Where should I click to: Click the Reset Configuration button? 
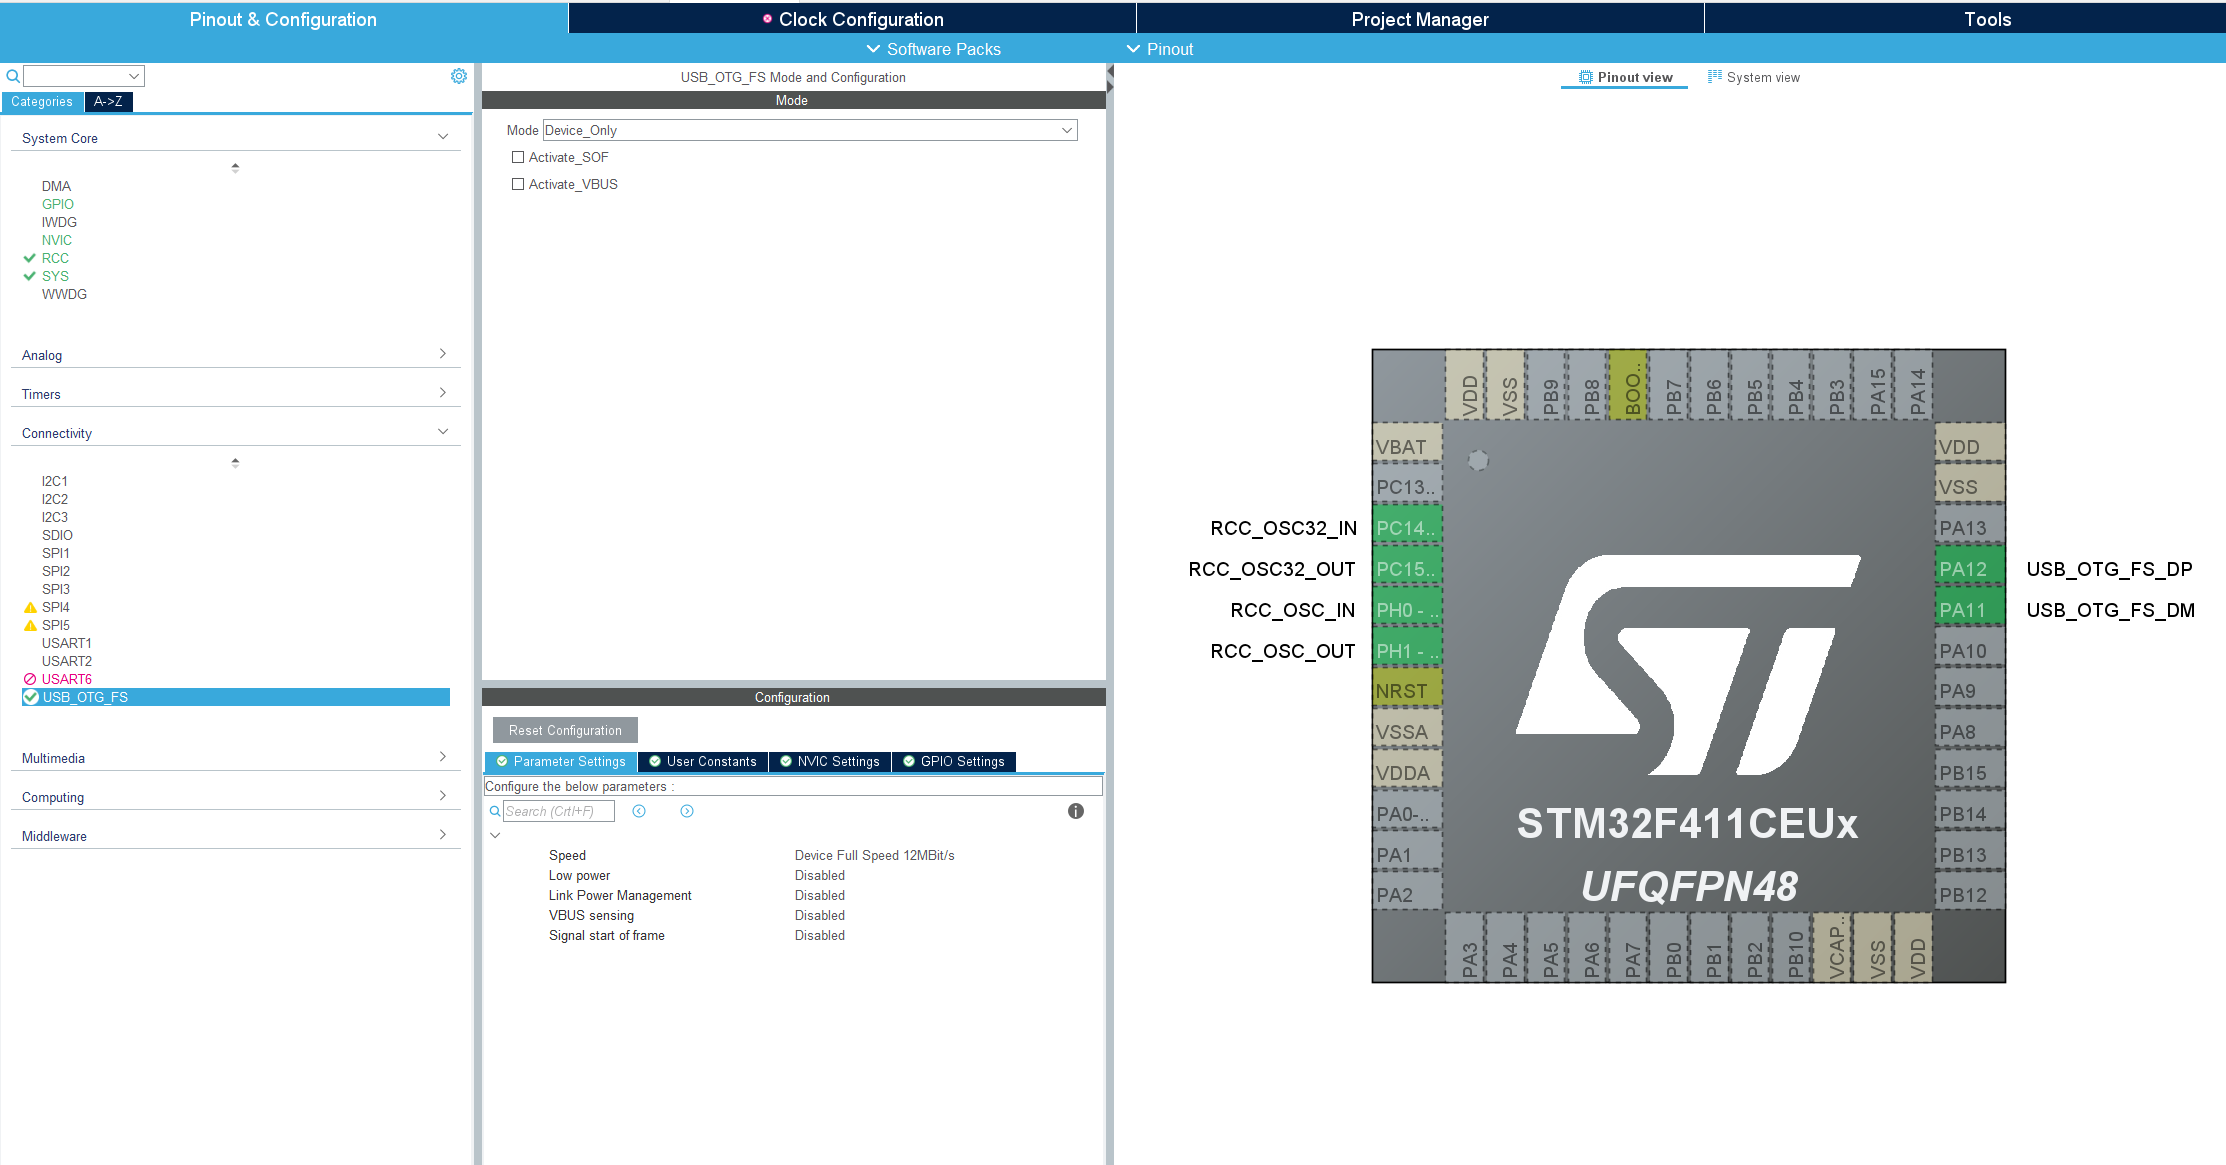(x=565, y=730)
